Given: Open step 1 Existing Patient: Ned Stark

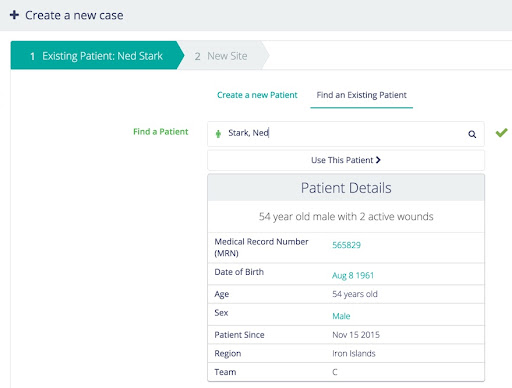Looking at the screenshot, I should click(x=97, y=55).
